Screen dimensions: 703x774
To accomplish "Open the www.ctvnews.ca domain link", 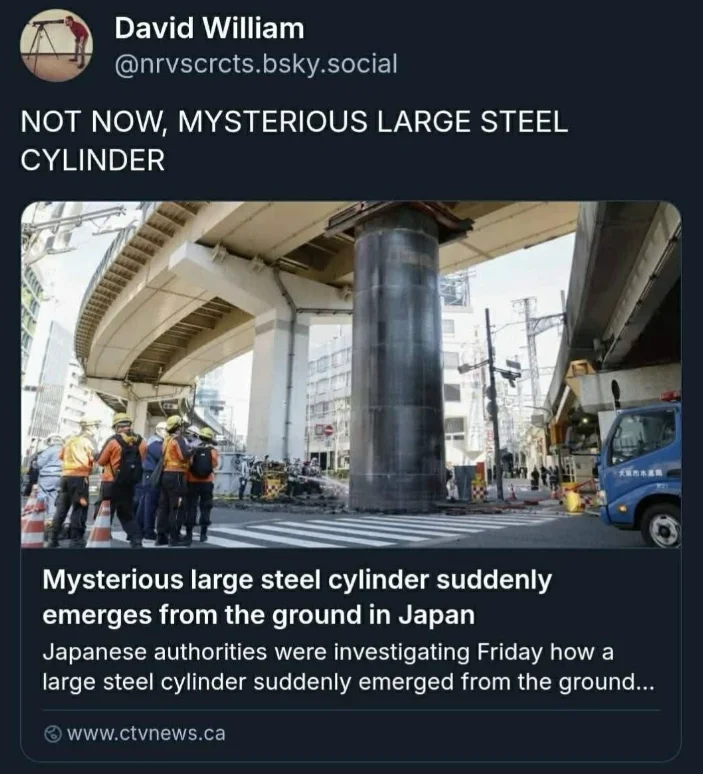I will 146,734.
